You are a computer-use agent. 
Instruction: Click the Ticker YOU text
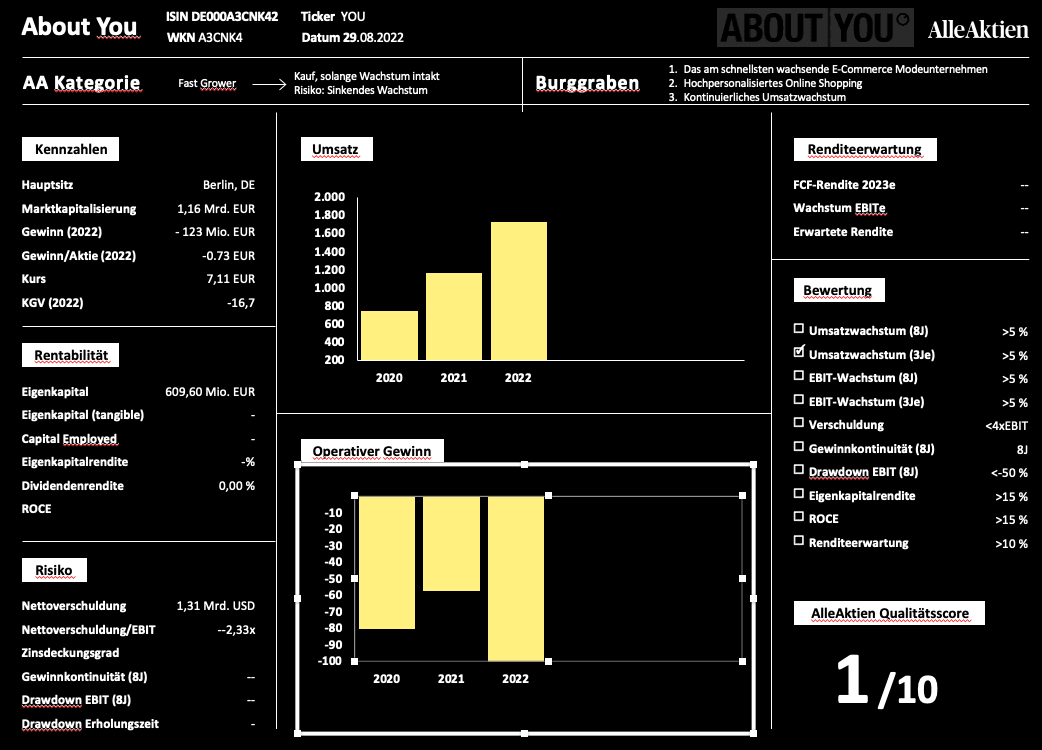click(x=333, y=17)
